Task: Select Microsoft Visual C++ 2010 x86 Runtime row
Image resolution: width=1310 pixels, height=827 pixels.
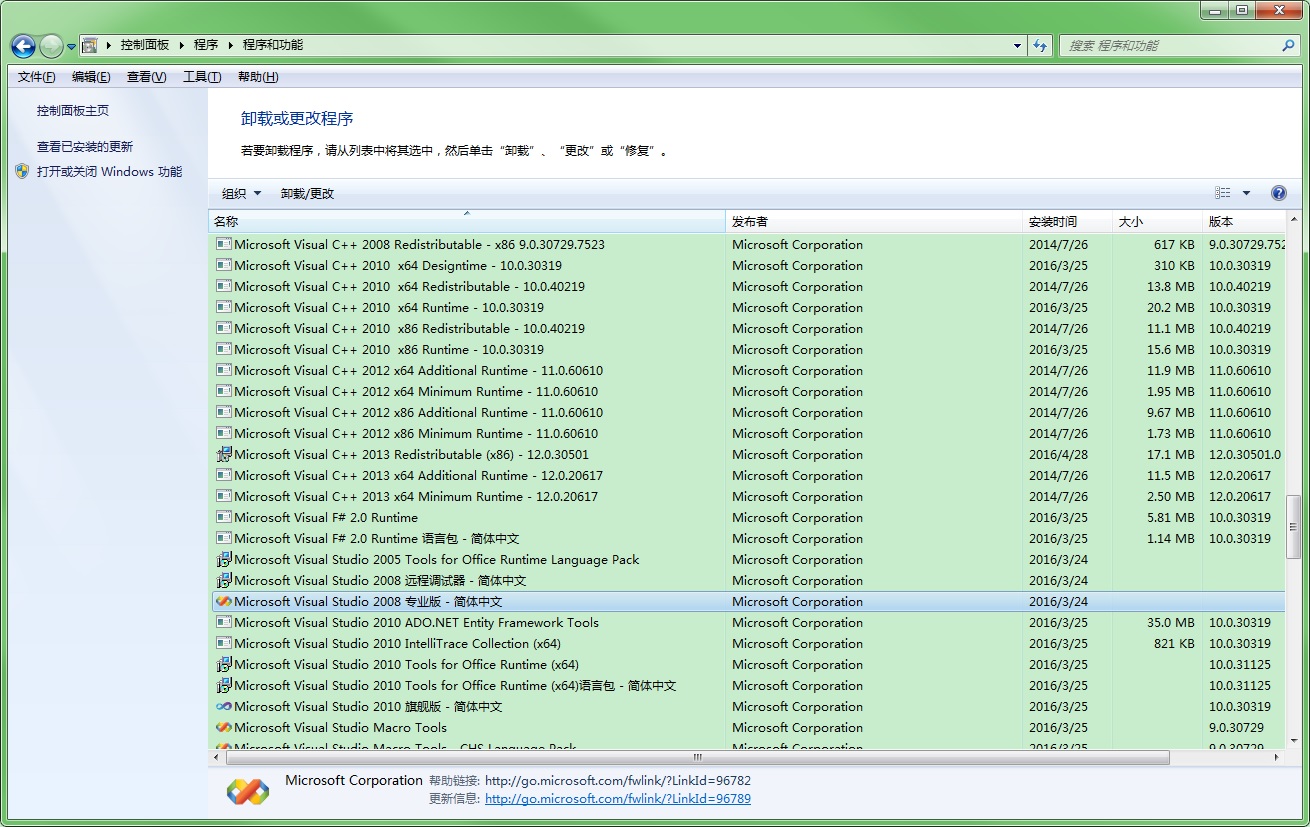Action: tap(747, 349)
